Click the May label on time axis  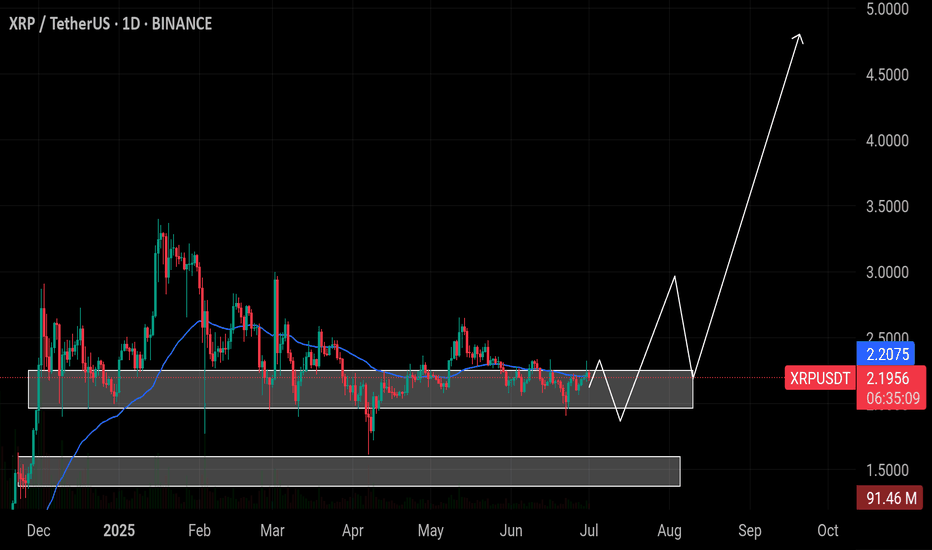(430, 530)
